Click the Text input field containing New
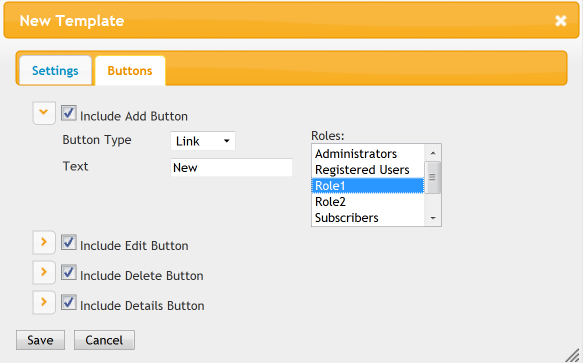 point(231,167)
